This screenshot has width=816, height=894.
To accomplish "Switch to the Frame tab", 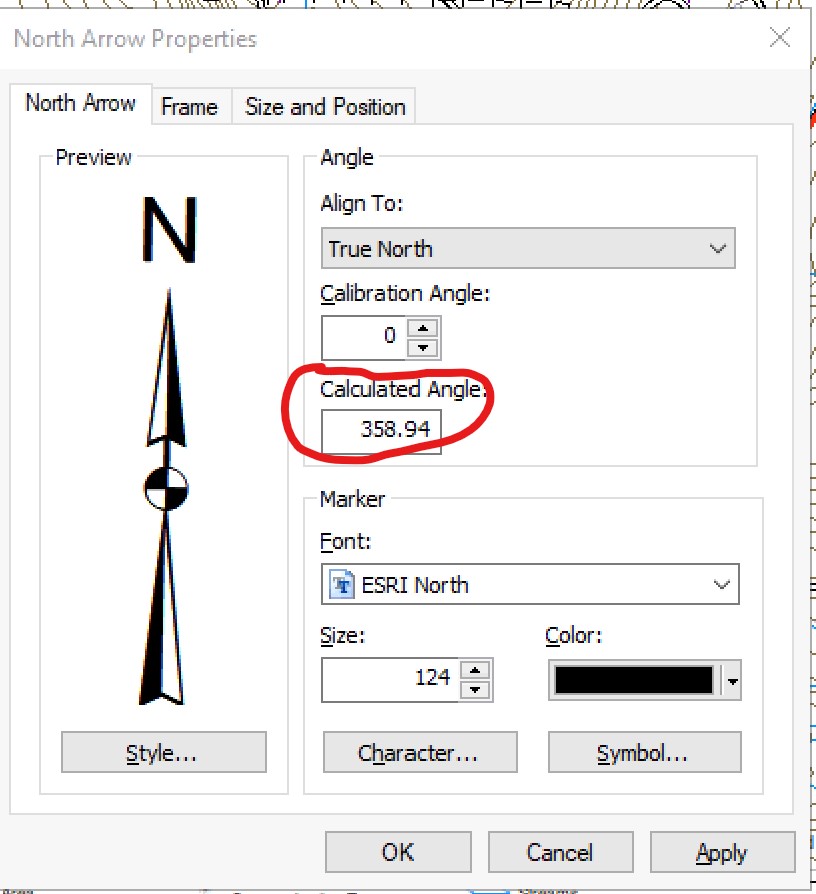I will [x=190, y=106].
